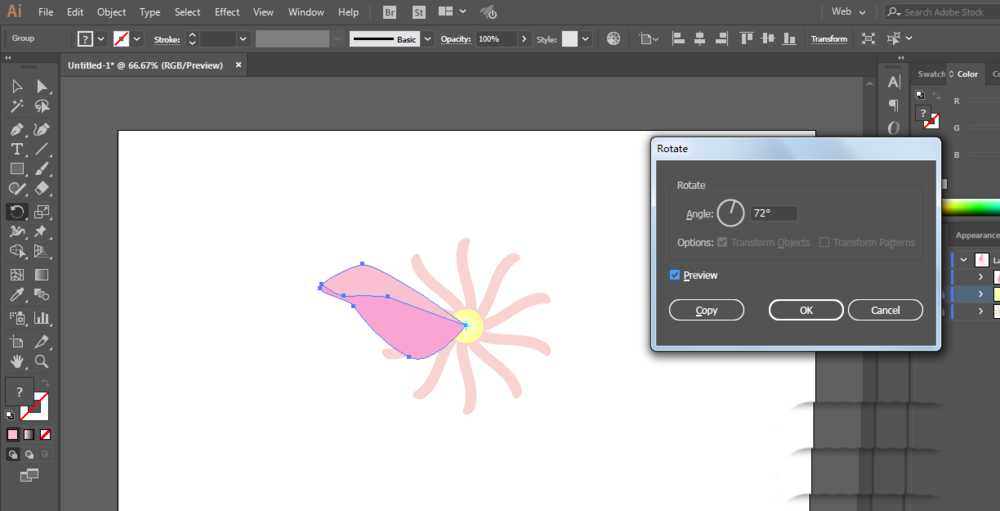The width and height of the screenshot is (1000, 511).
Task: Activate the Eraser tool
Action: pyautogui.click(x=42, y=189)
